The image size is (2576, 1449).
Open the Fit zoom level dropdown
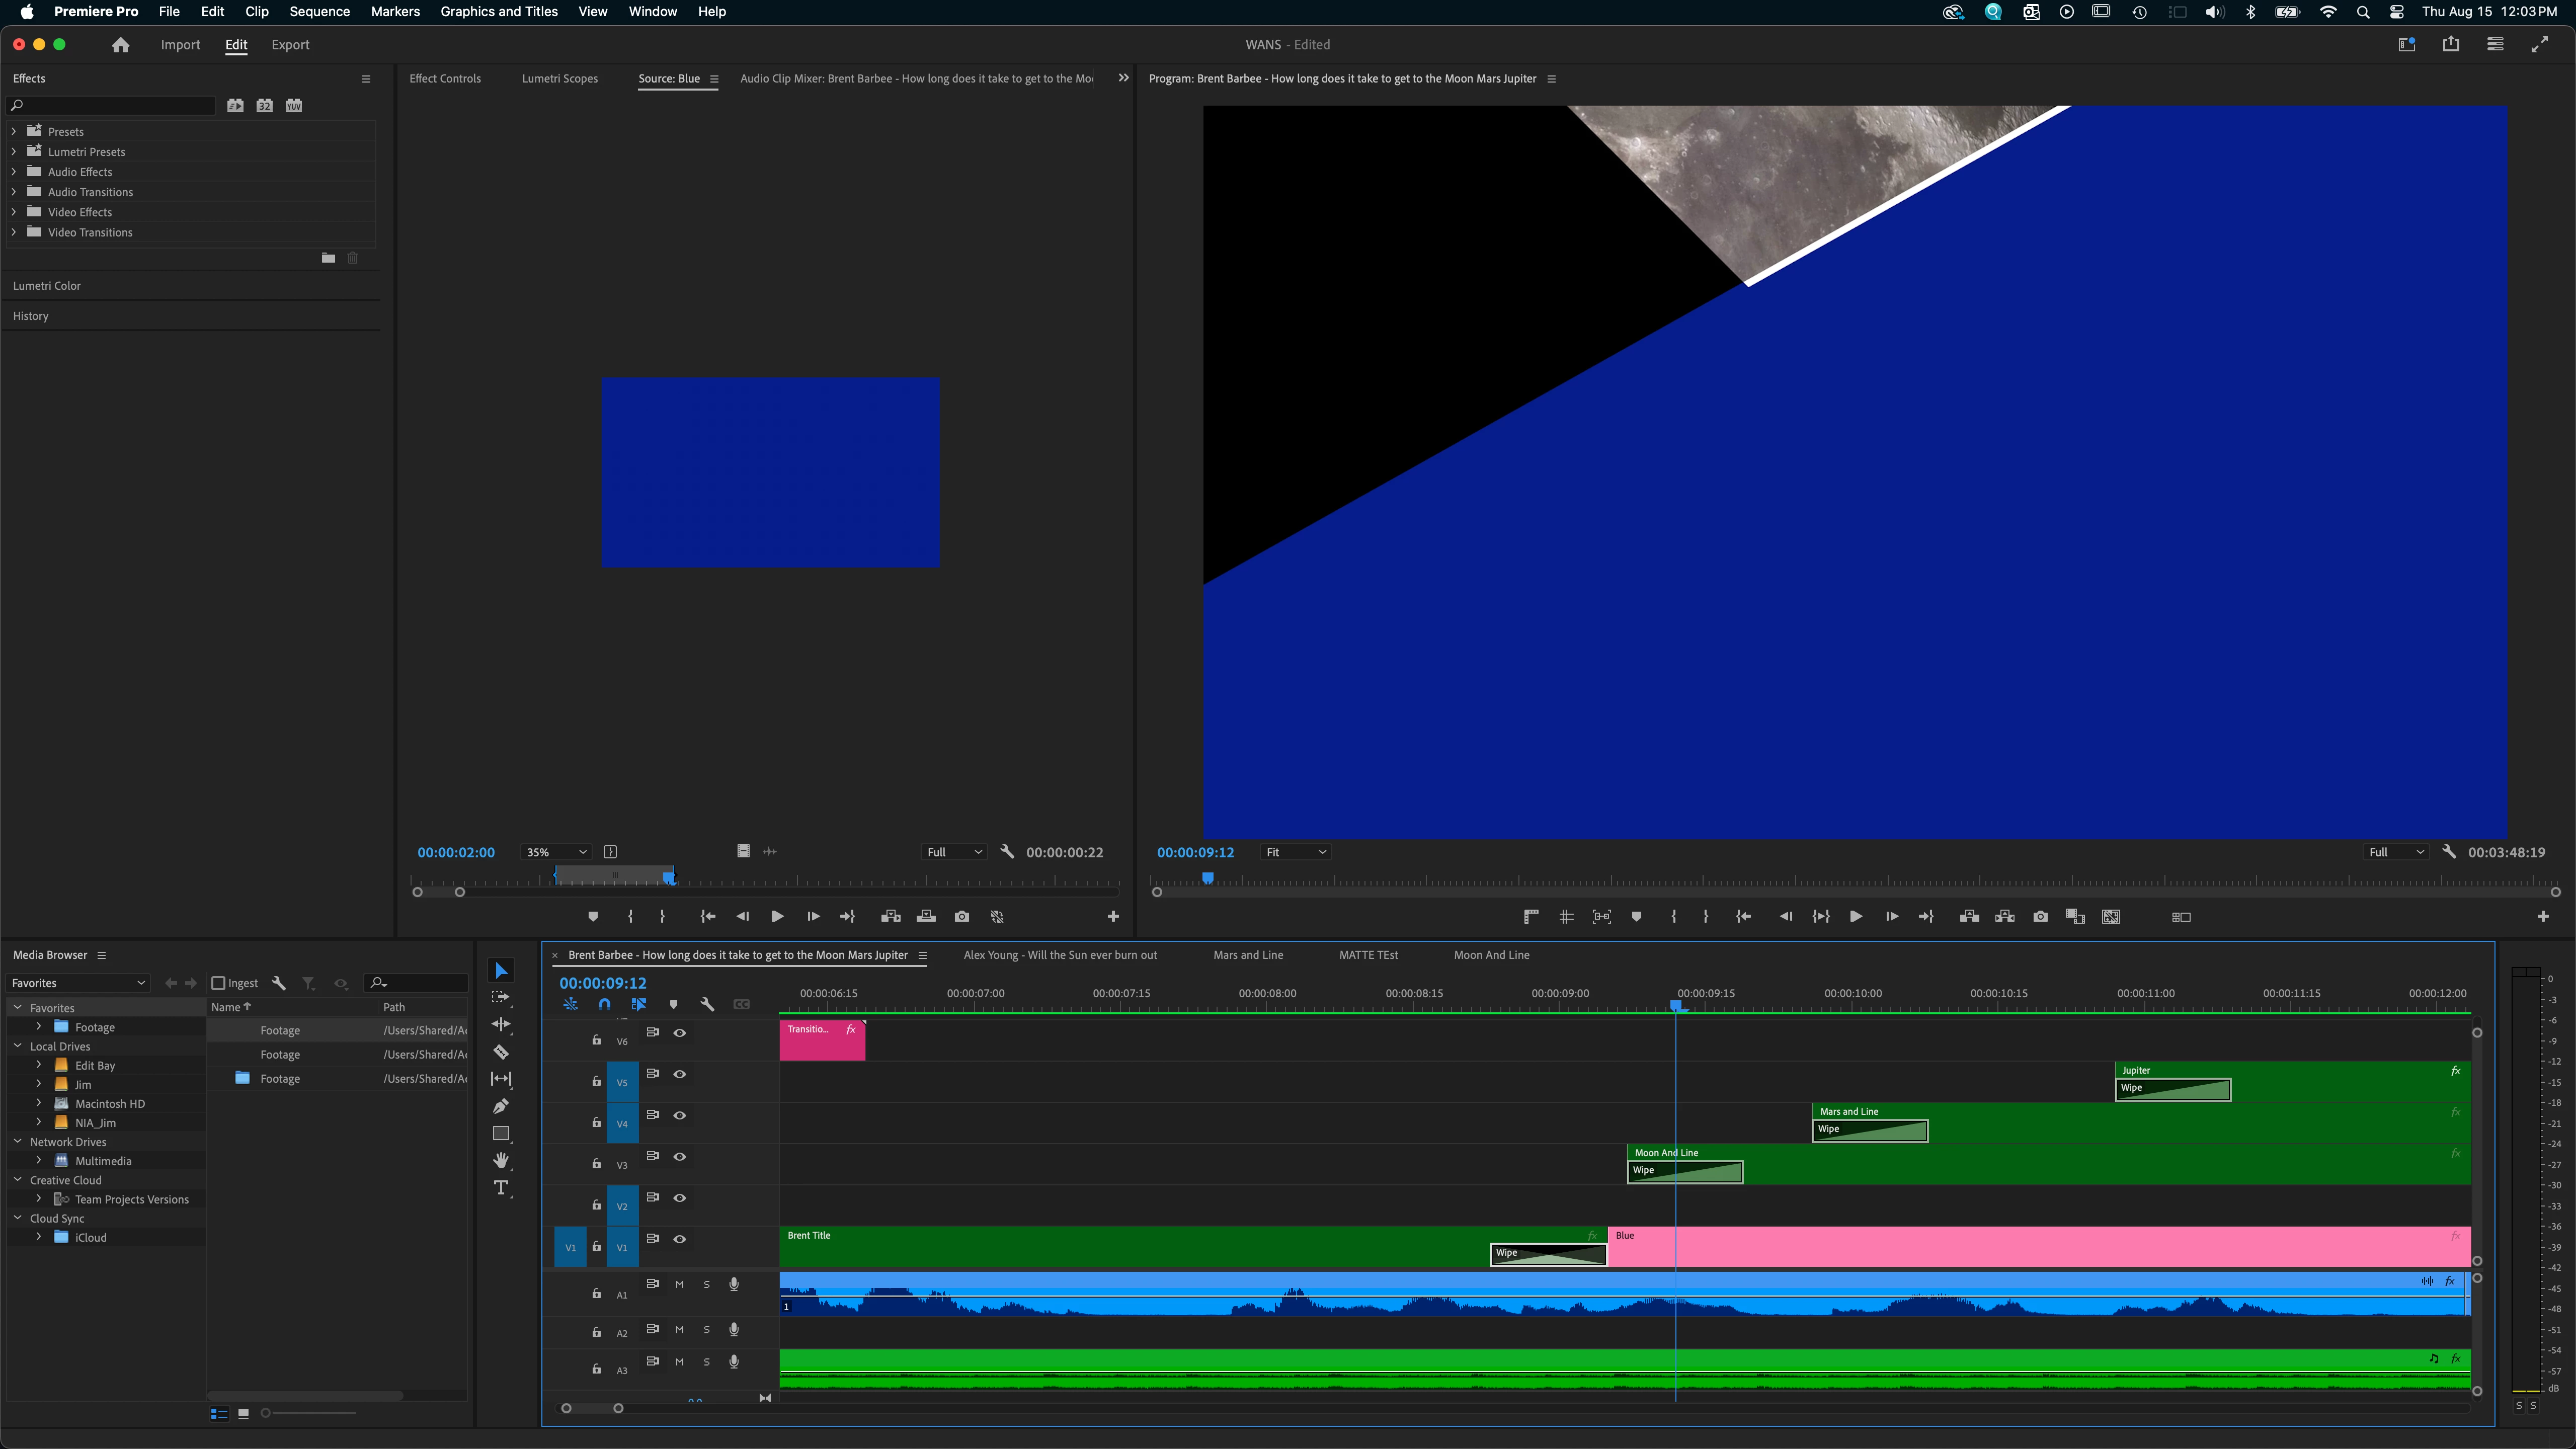pyautogui.click(x=1296, y=852)
